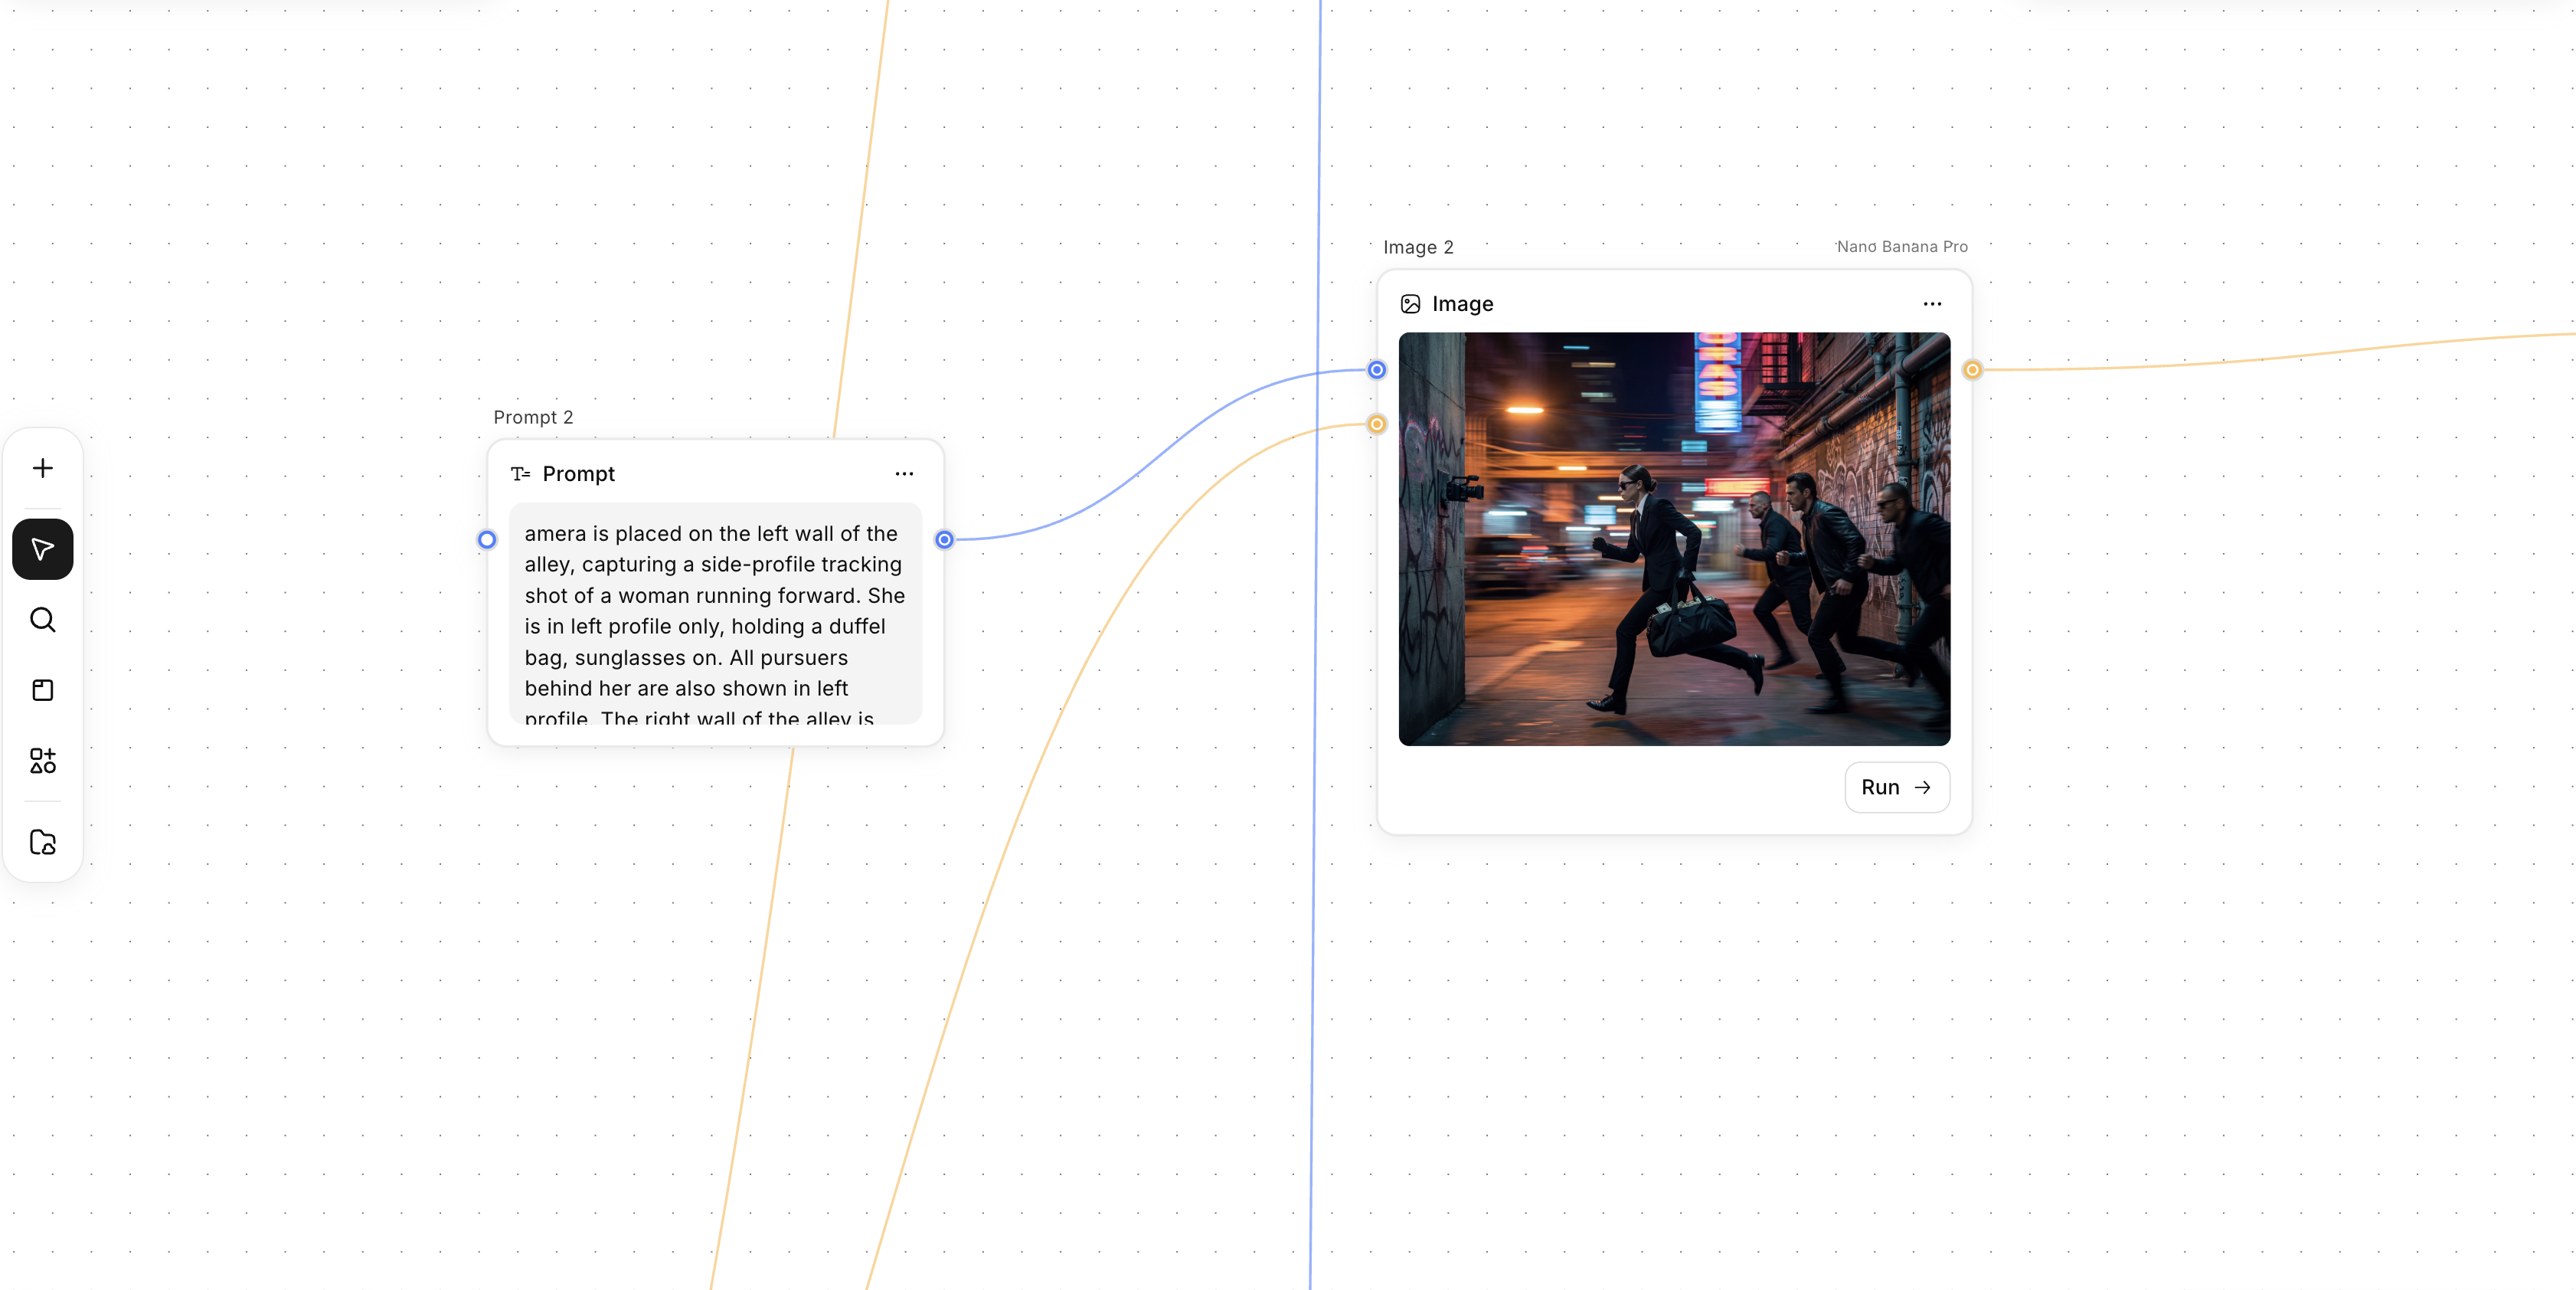Click the generated alley chase image
This screenshot has height=1290, width=2576.
(1673, 539)
